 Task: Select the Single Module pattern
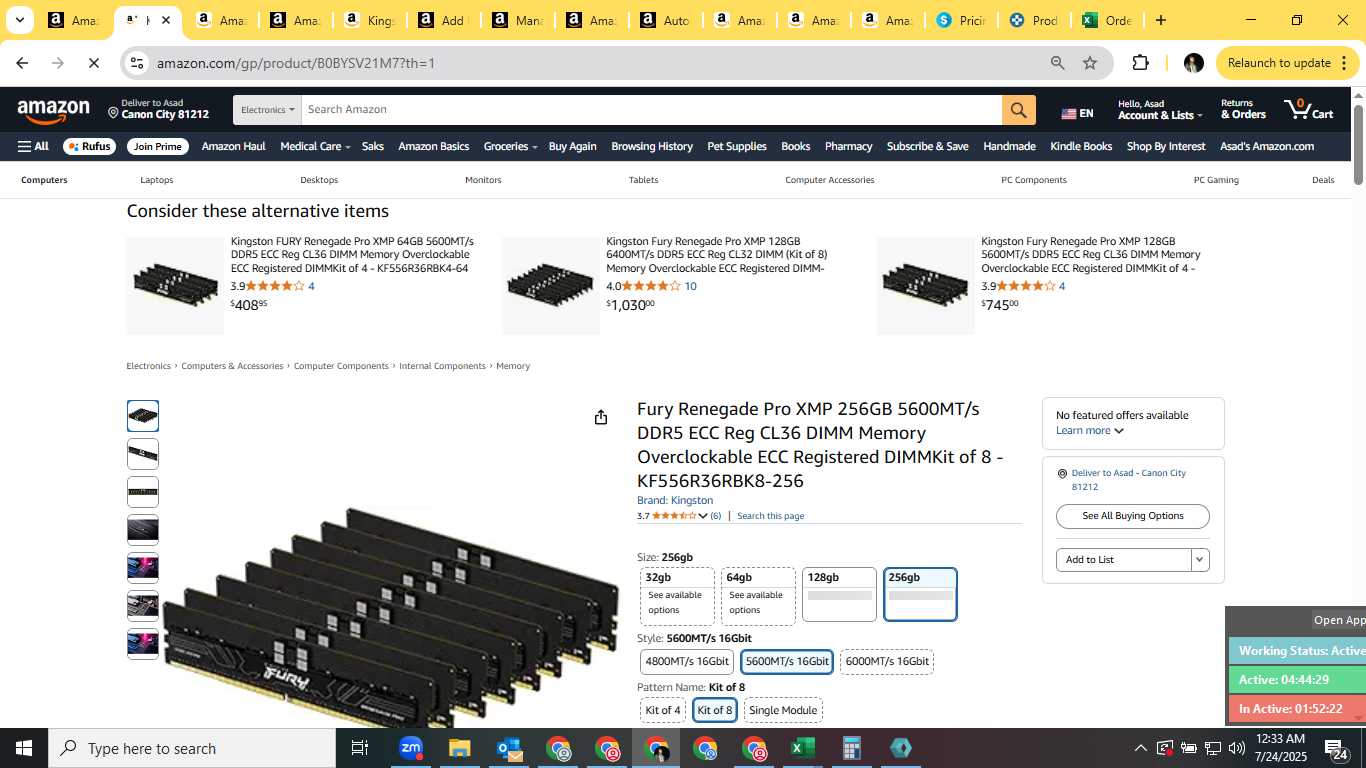(x=783, y=710)
